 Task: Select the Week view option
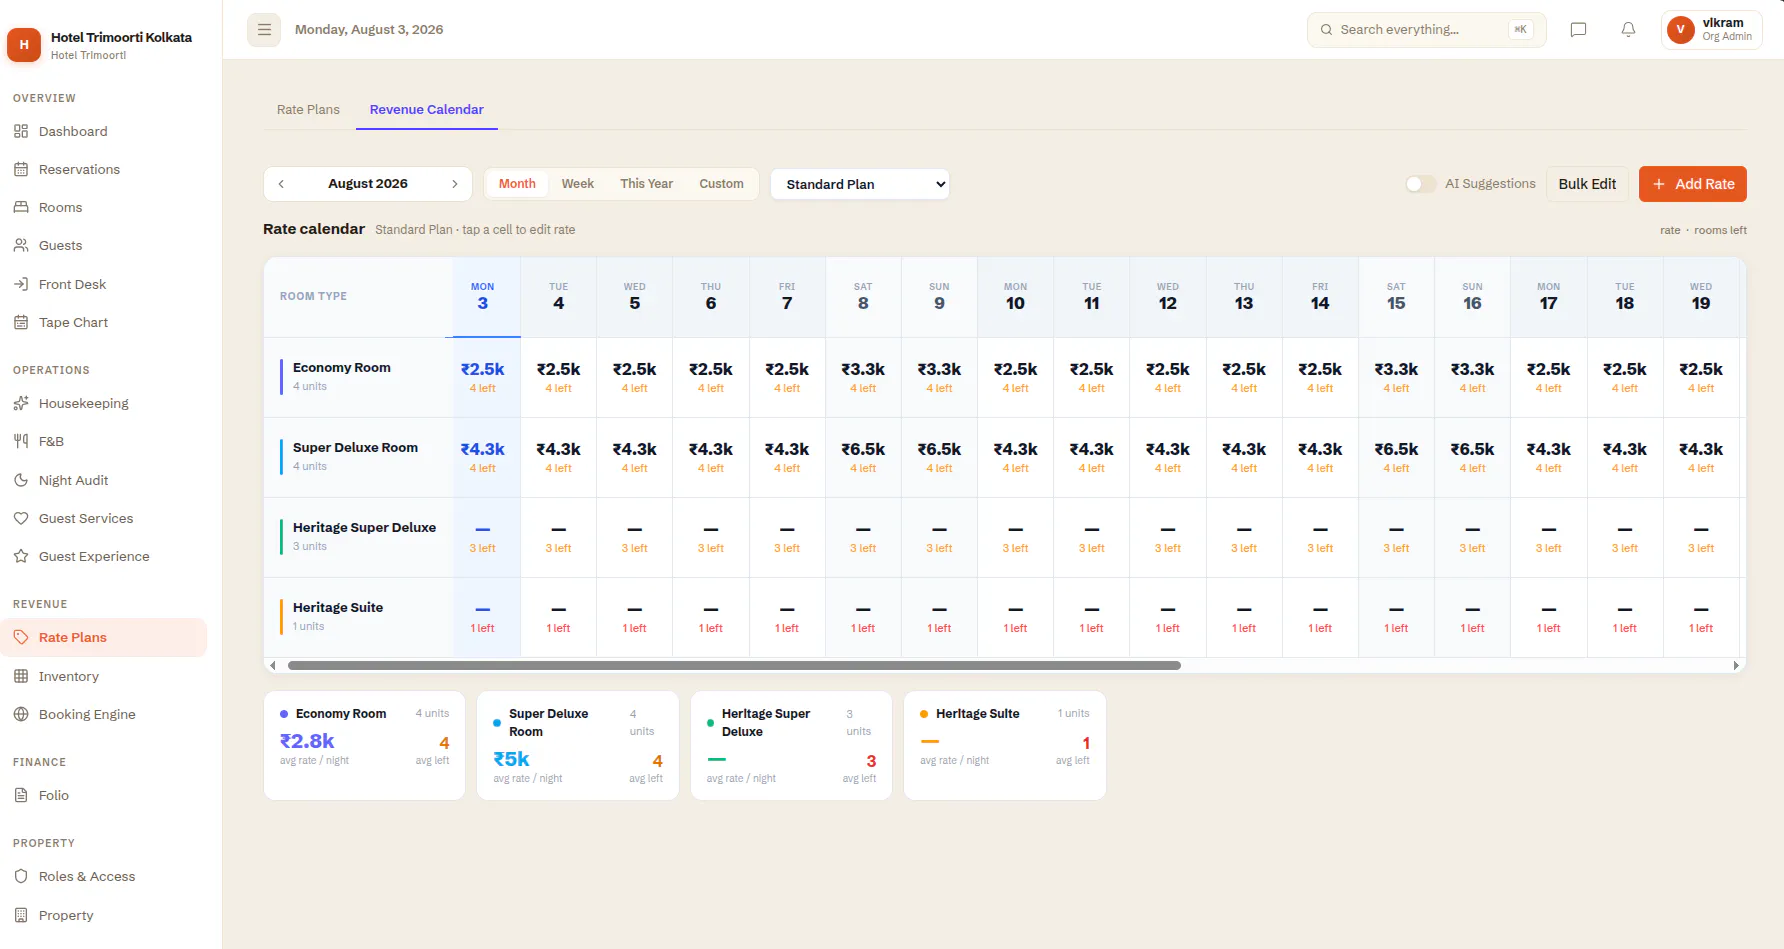pos(577,184)
